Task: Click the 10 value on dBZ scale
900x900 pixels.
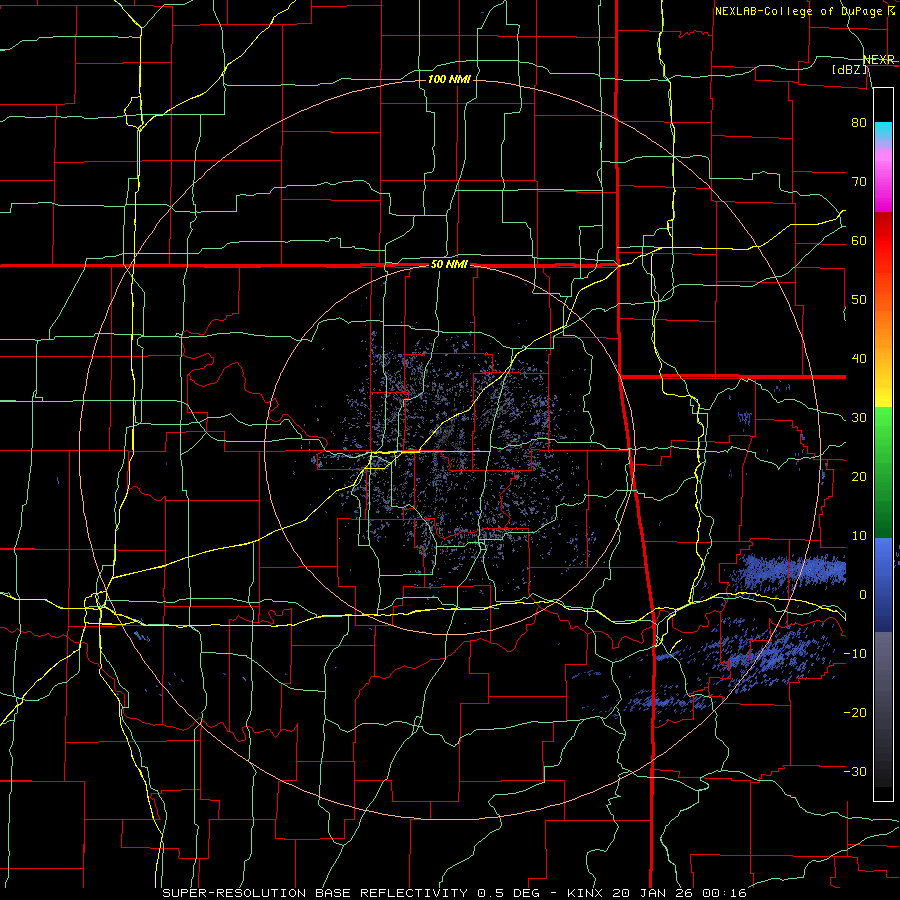Action: pyautogui.click(x=859, y=536)
